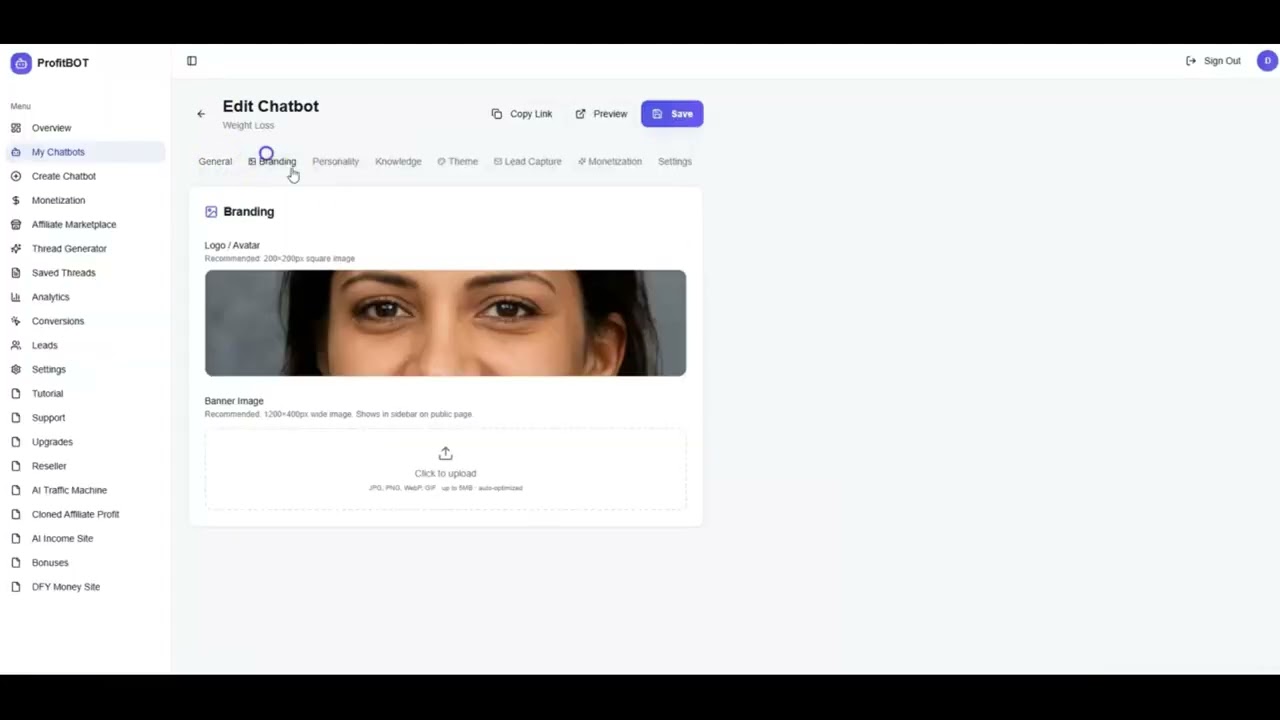The height and width of the screenshot is (720, 1280).
Task: Open Saved Threads page
Action: click(85, 273)
